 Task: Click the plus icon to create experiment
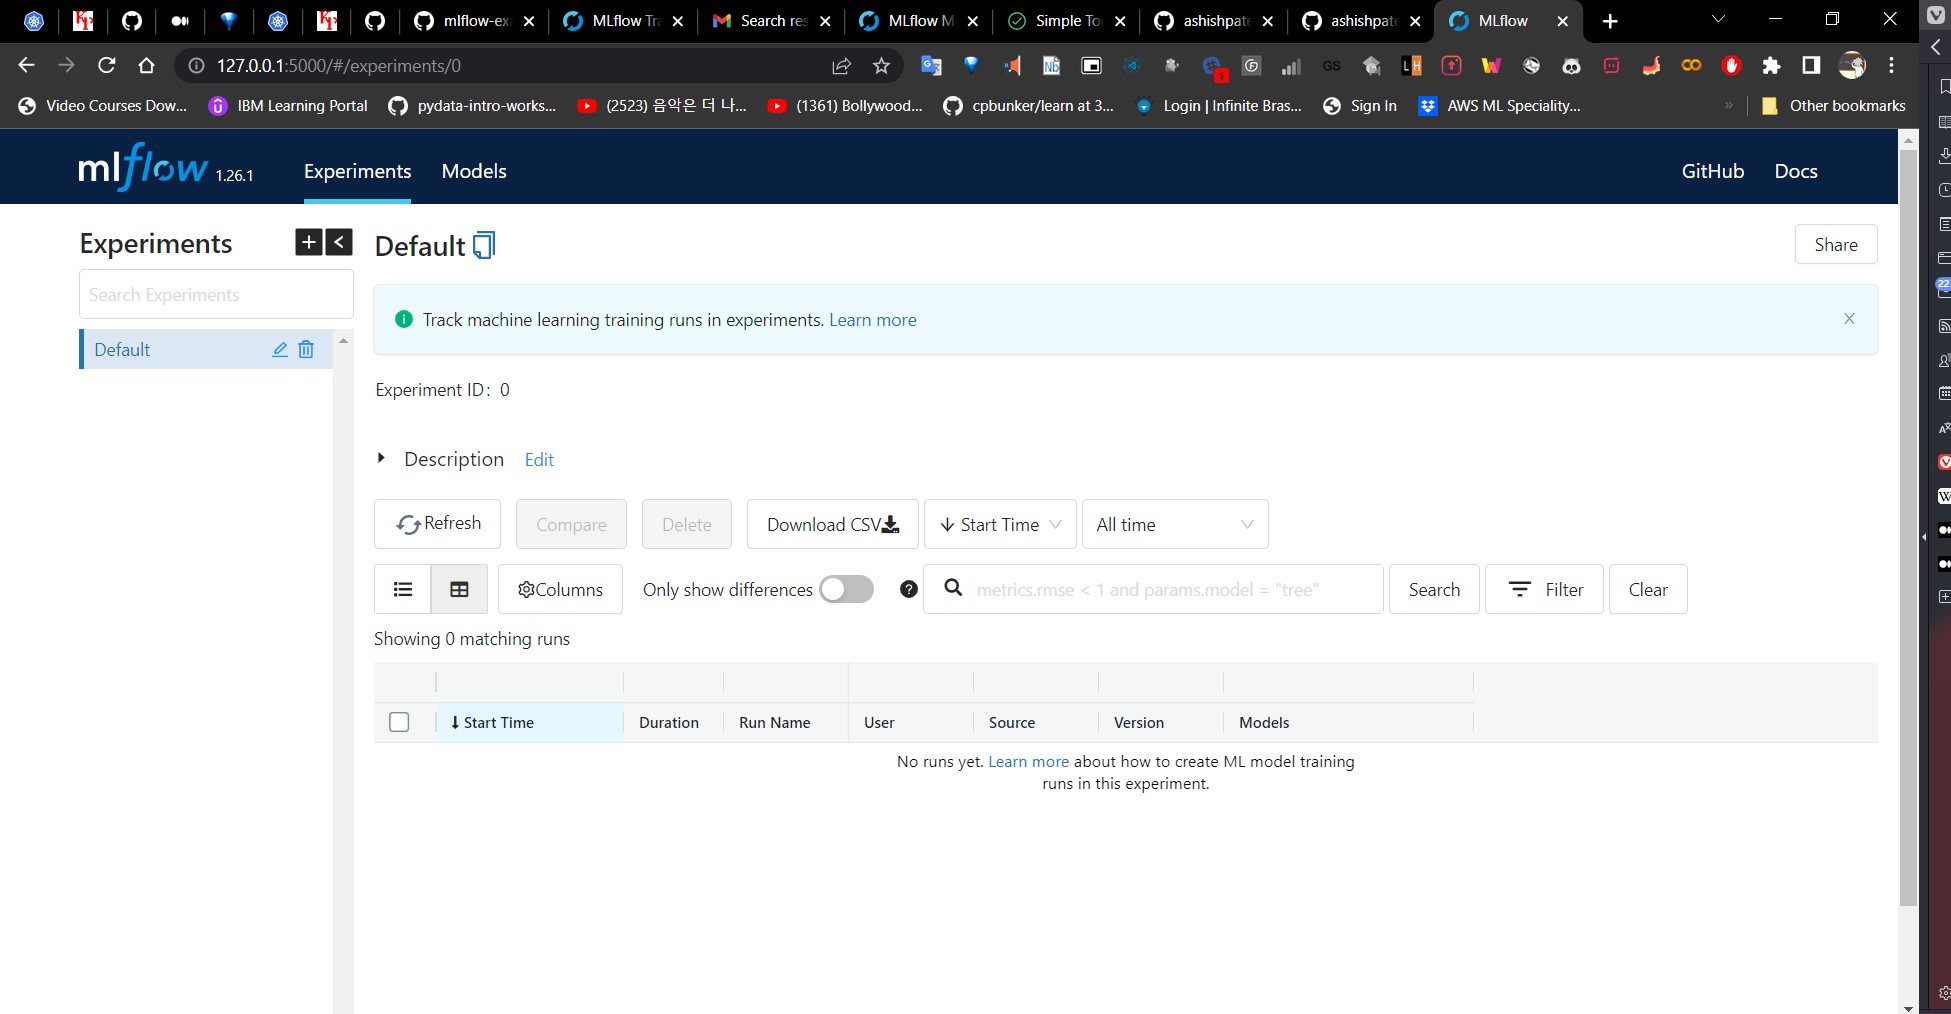click(308, 242)
